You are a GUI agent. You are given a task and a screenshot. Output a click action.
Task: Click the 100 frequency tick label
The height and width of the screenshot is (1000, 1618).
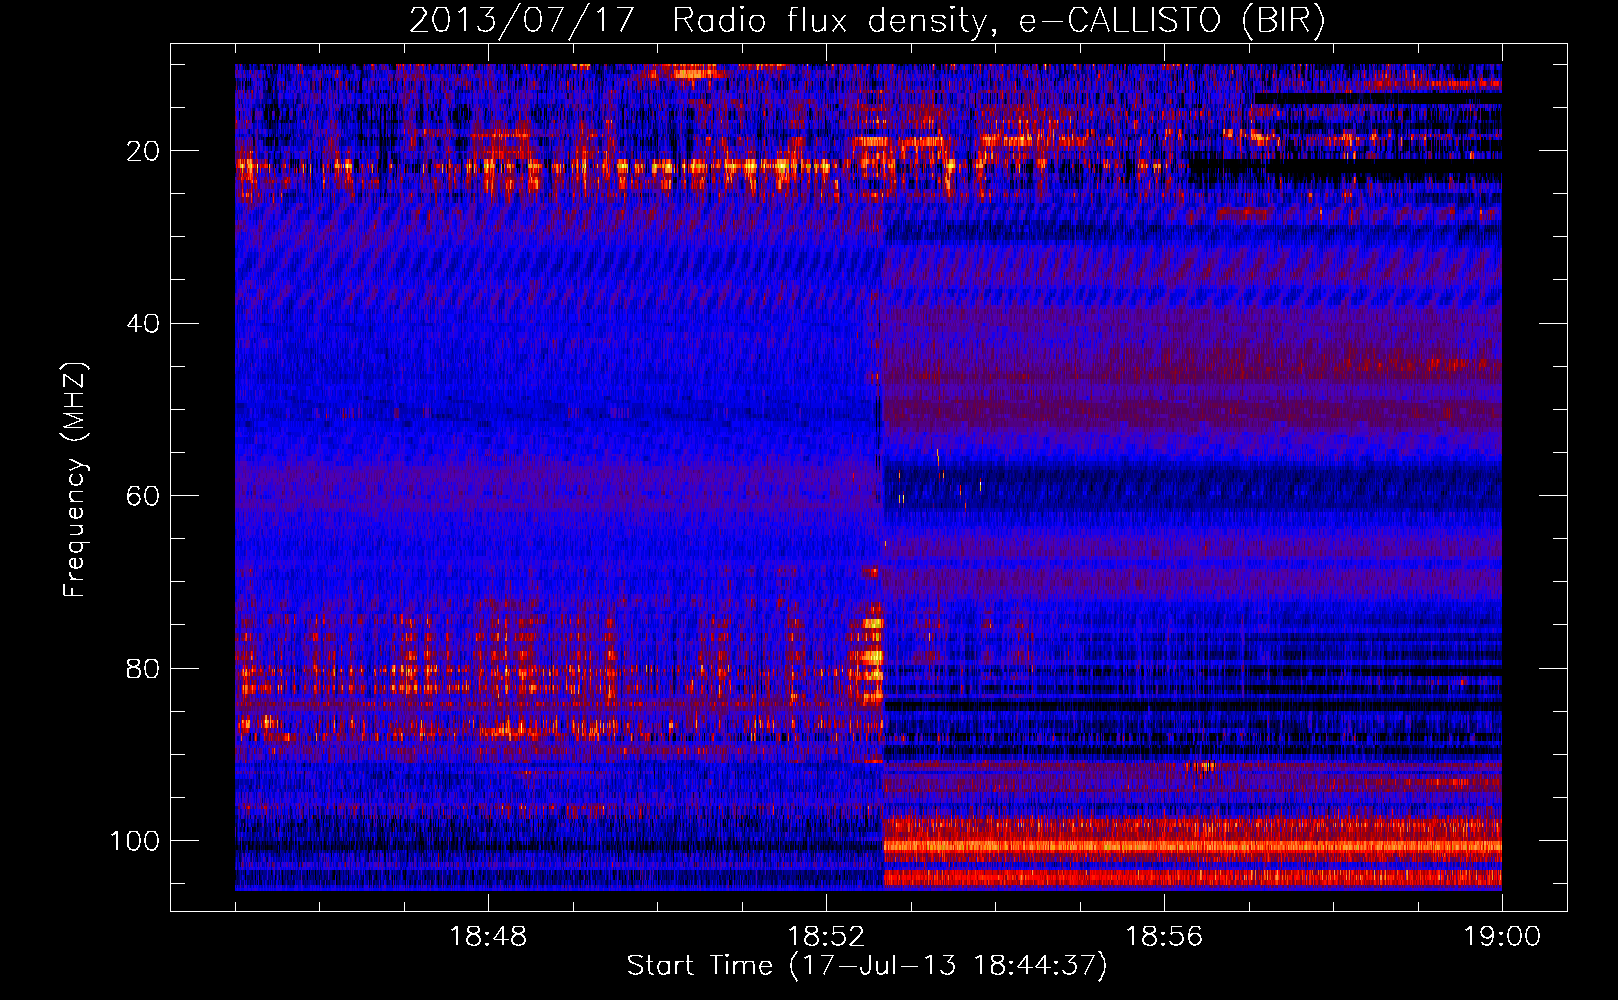coord(135,841)
